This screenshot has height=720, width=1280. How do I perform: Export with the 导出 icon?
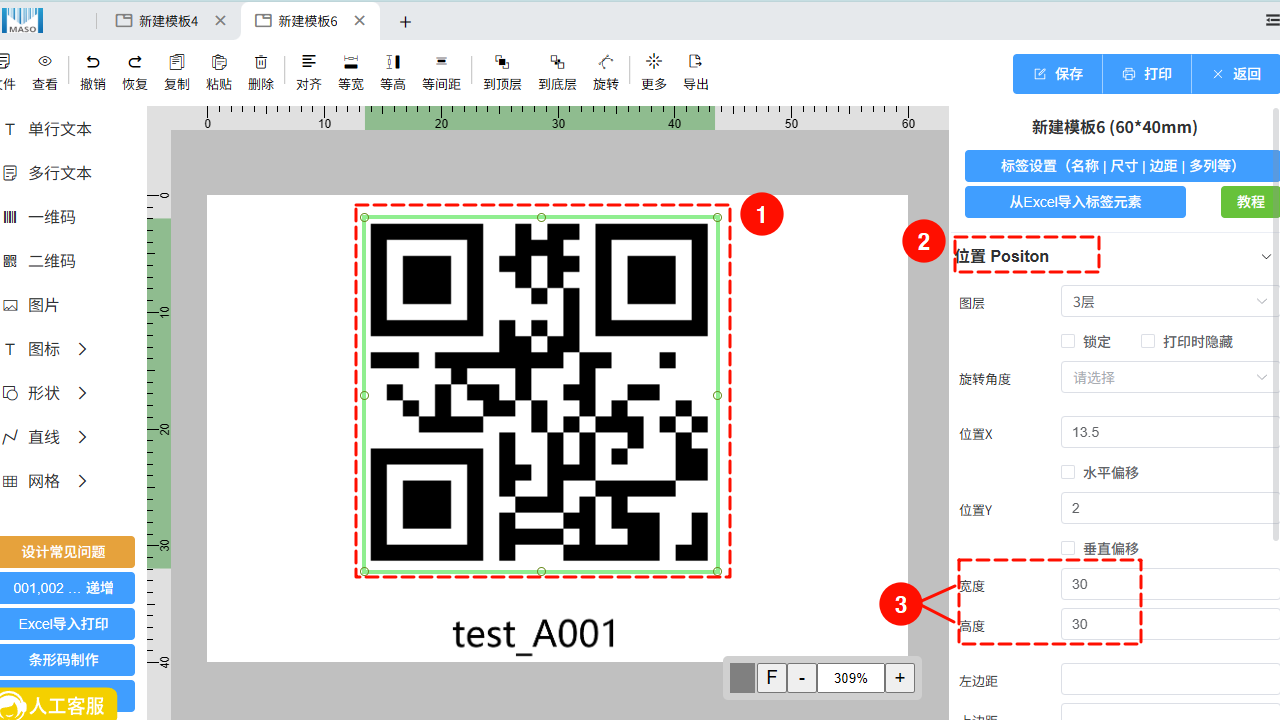pos(696,62)
